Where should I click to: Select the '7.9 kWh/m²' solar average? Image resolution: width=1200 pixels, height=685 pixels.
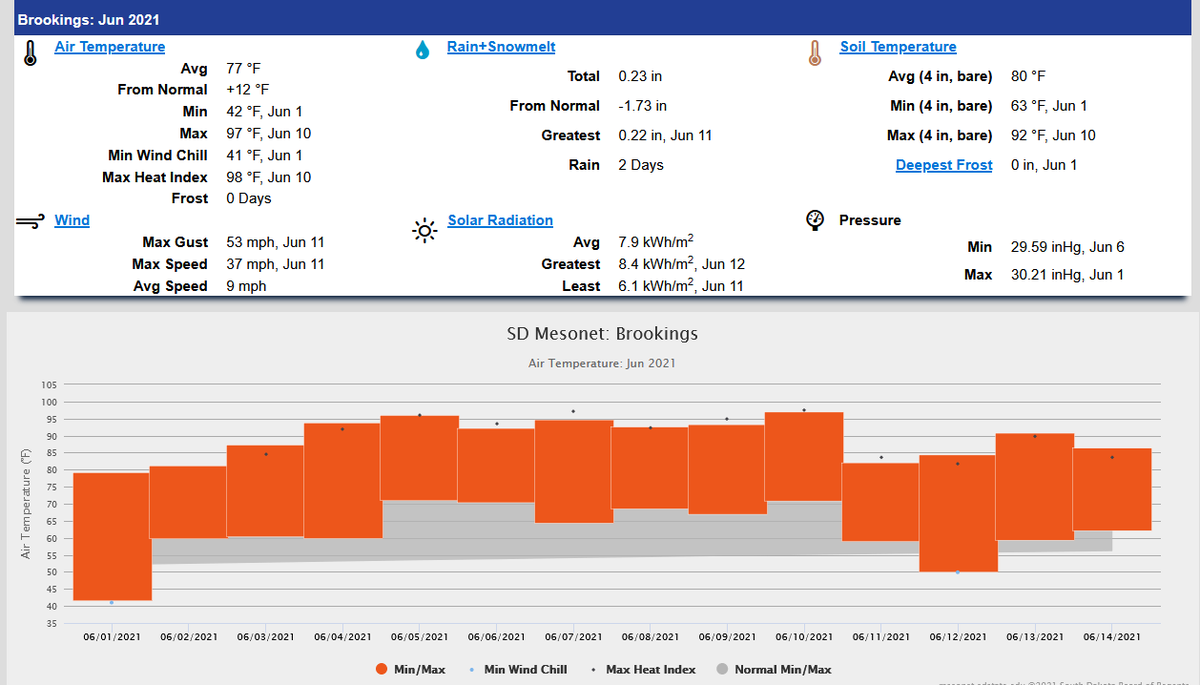[657, 242]
